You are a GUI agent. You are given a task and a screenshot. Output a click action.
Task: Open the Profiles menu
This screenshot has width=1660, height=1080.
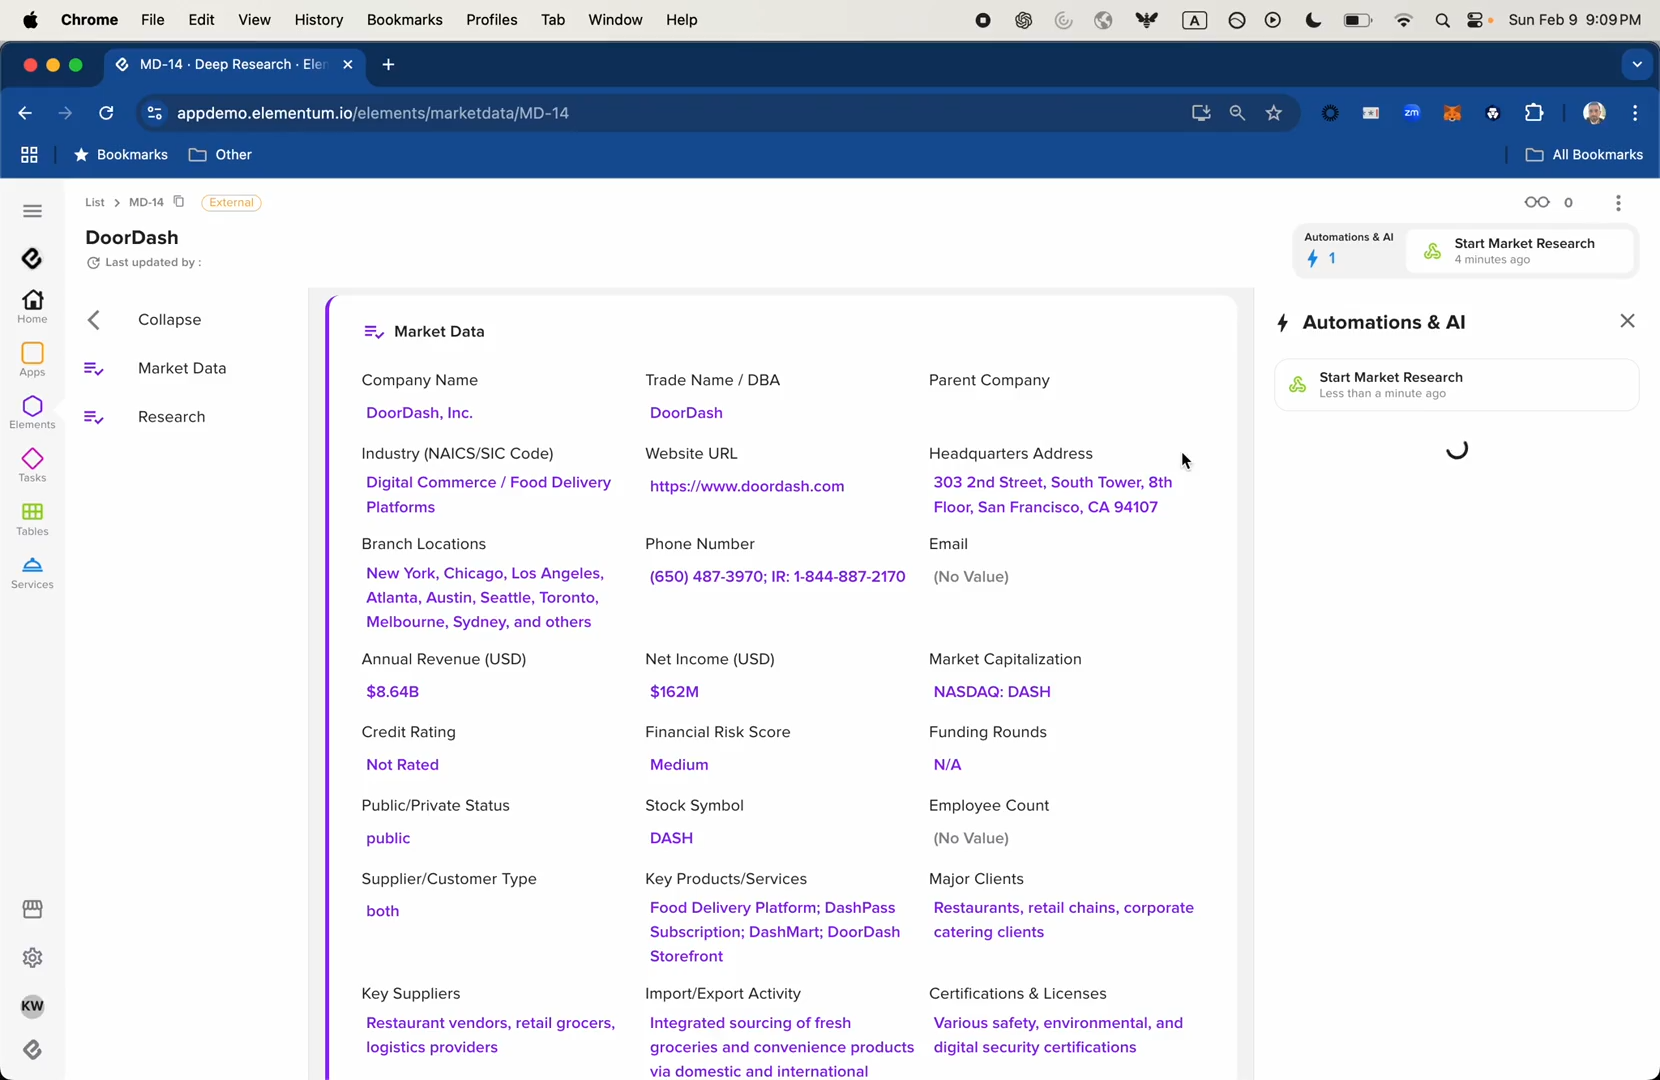tap(491, 20)
